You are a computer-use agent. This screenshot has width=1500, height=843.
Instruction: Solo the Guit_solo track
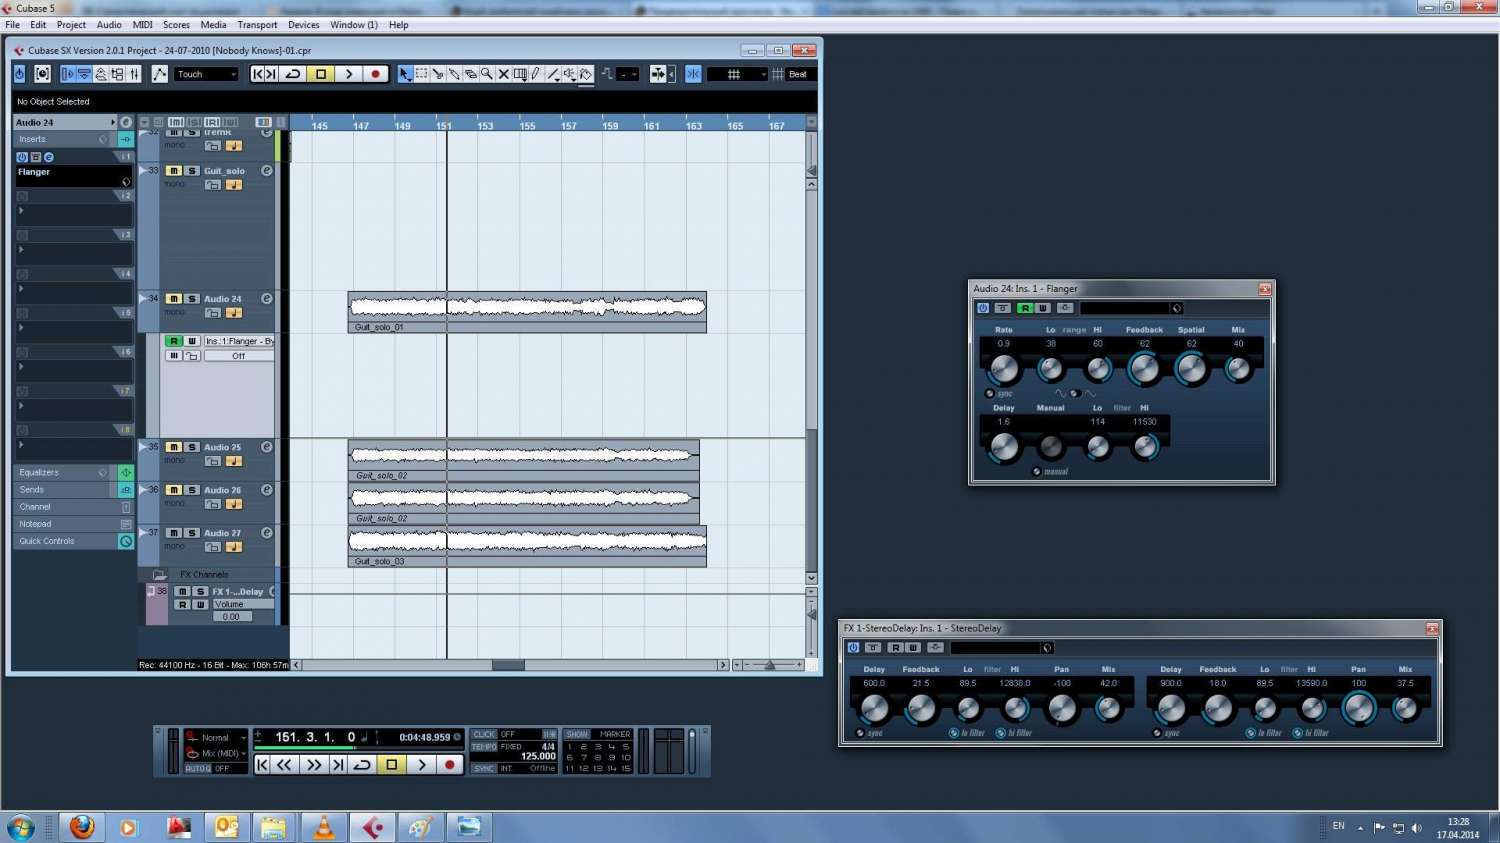click(192, 171)
